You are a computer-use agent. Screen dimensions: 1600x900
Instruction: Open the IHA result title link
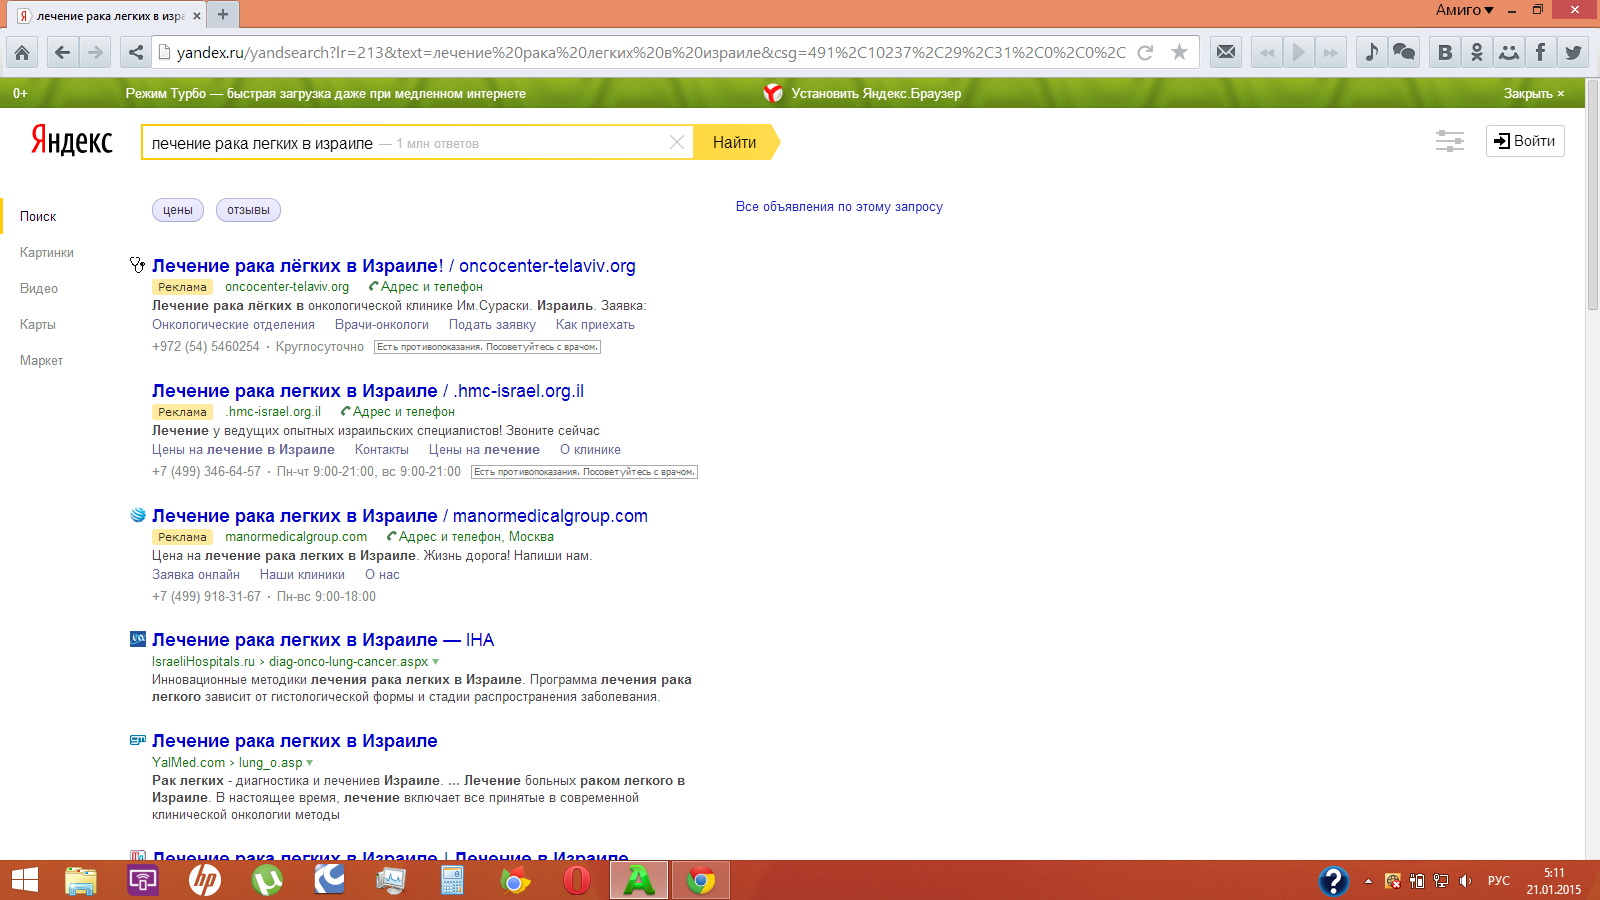tap(323, 640)
